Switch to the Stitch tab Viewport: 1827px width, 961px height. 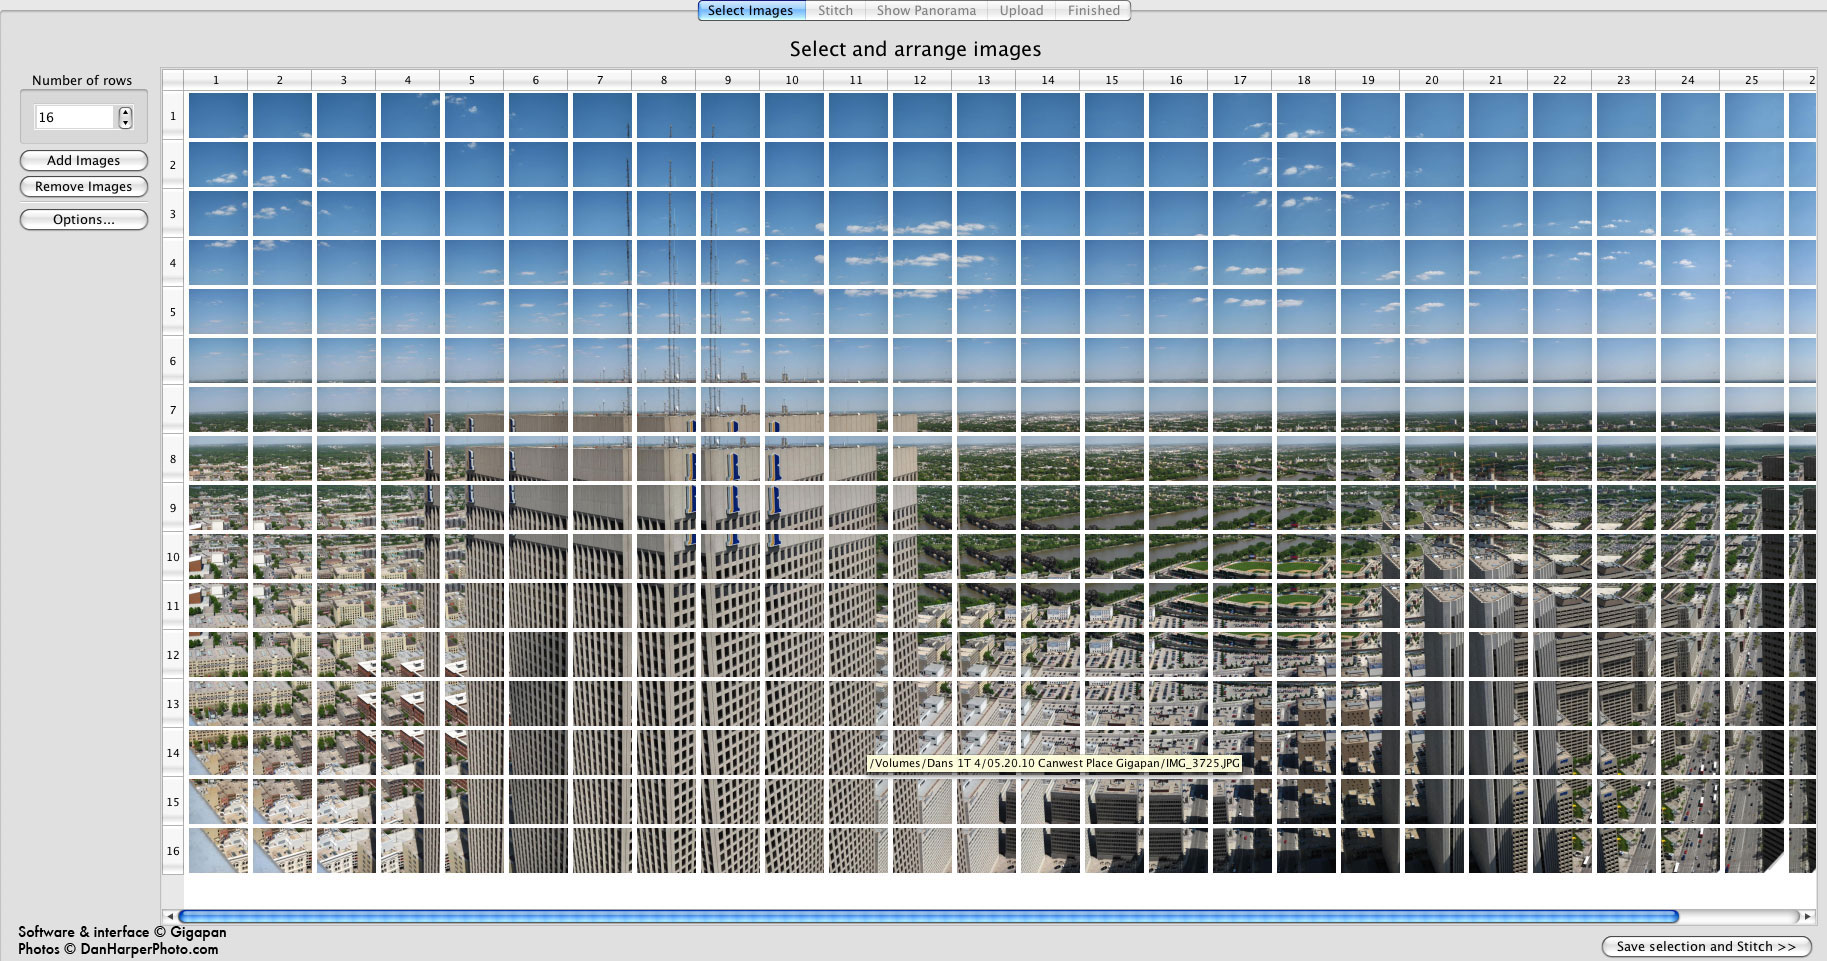(x=835, y=10)
